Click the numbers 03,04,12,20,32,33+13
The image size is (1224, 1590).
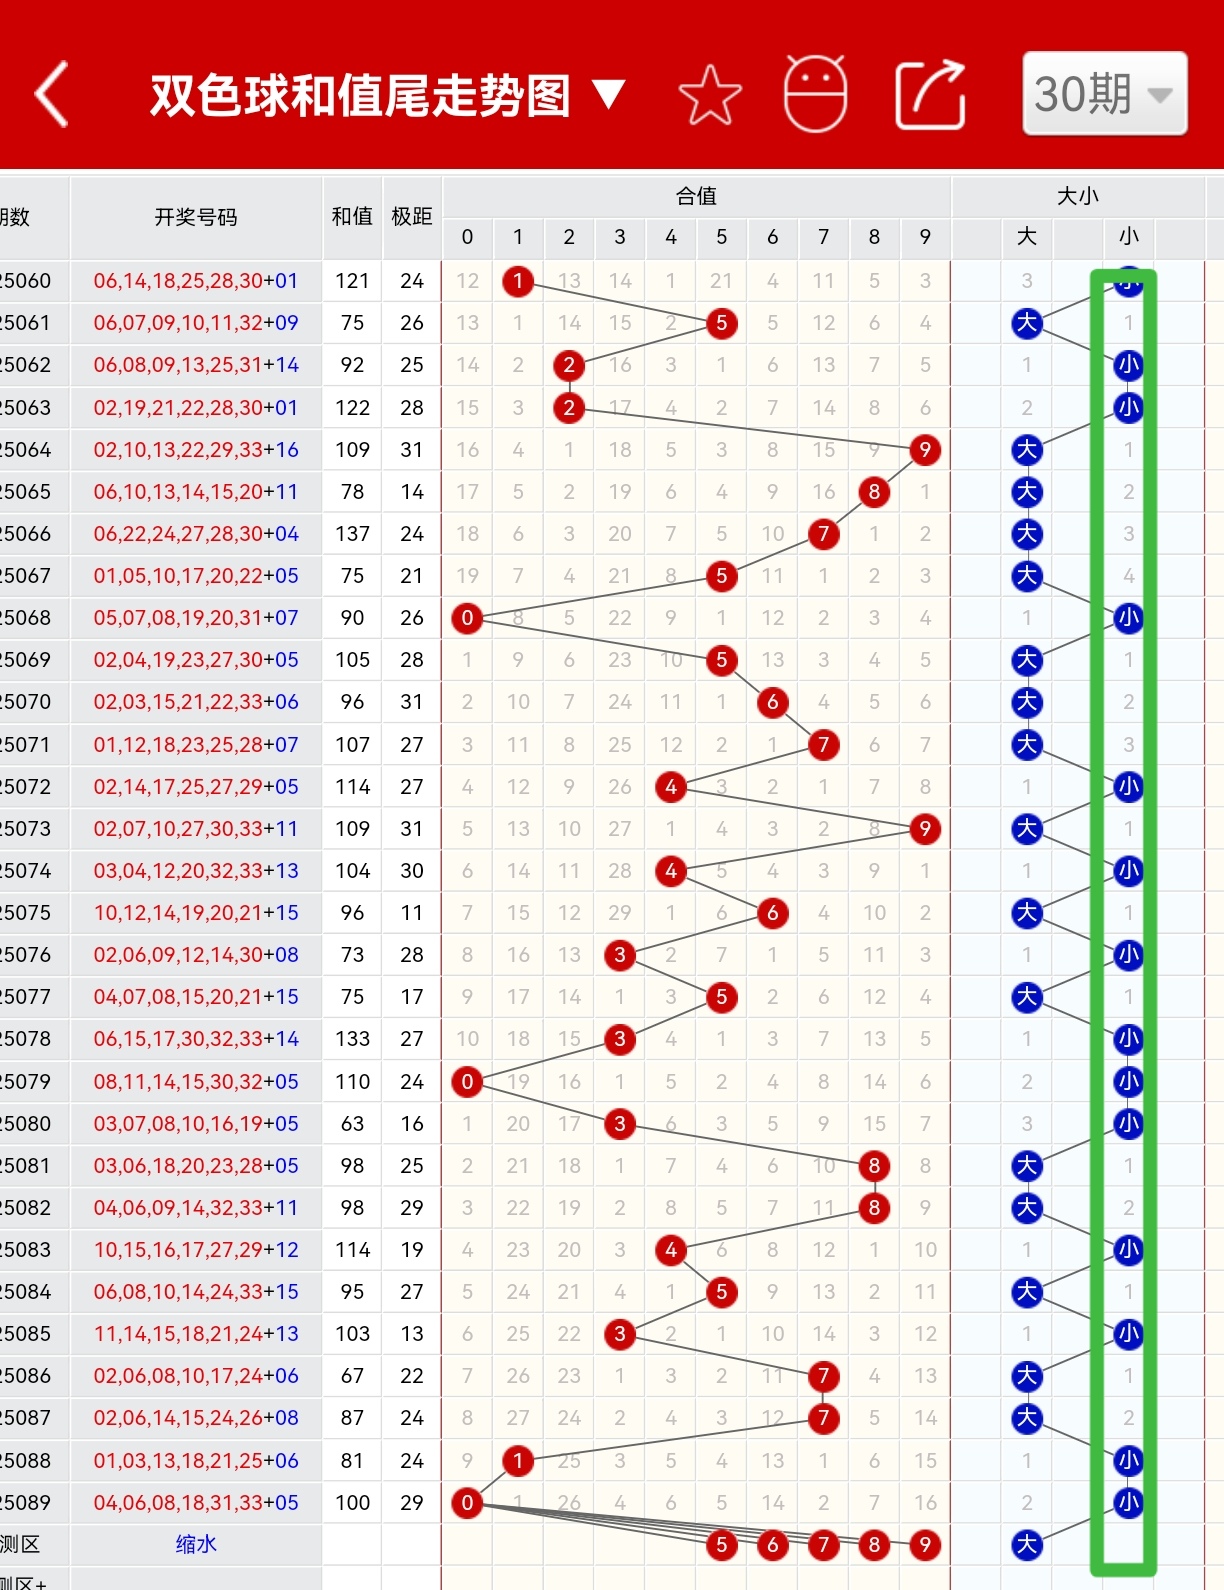(x=196, y=871)
